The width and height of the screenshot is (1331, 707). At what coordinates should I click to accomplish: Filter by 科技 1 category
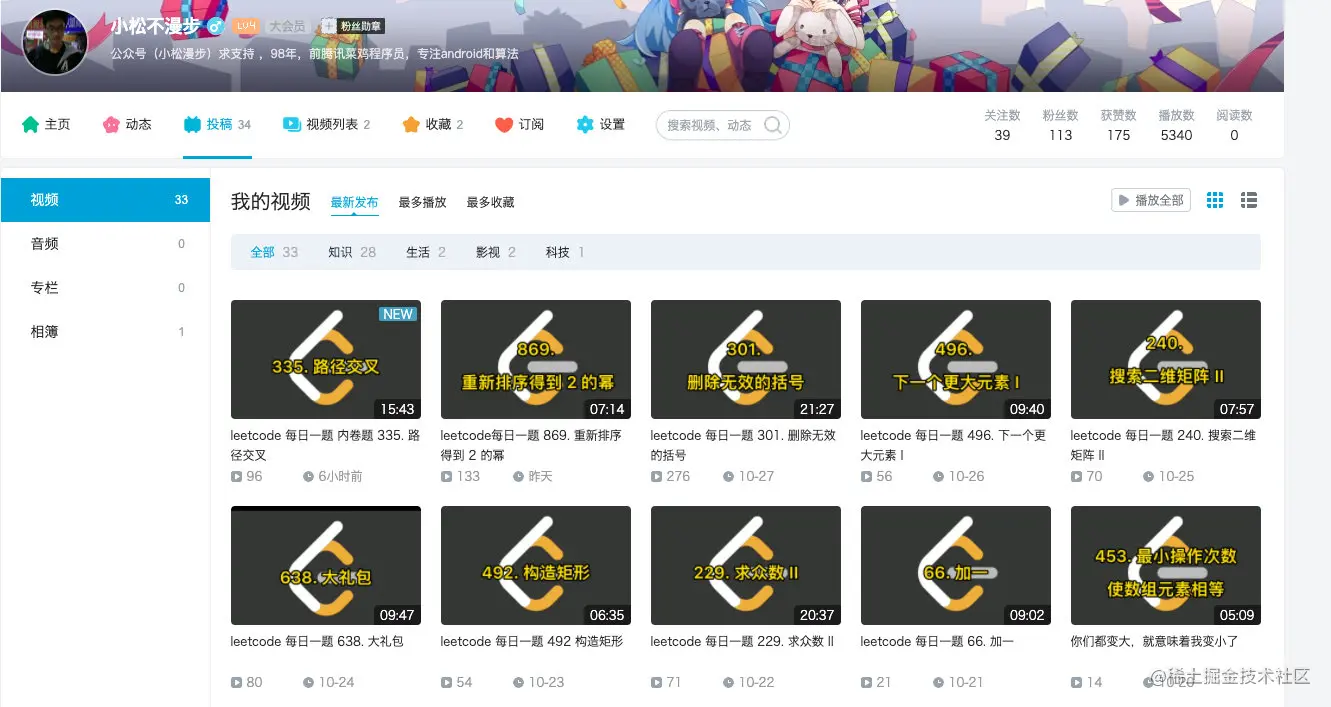tap(565, 252)
